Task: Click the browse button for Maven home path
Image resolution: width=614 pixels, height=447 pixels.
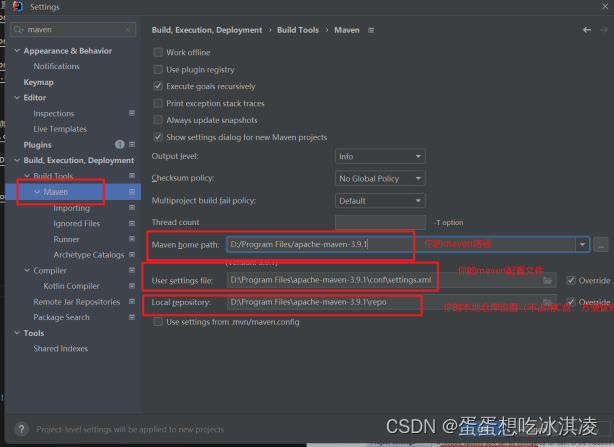Action: tap(601, 245)
